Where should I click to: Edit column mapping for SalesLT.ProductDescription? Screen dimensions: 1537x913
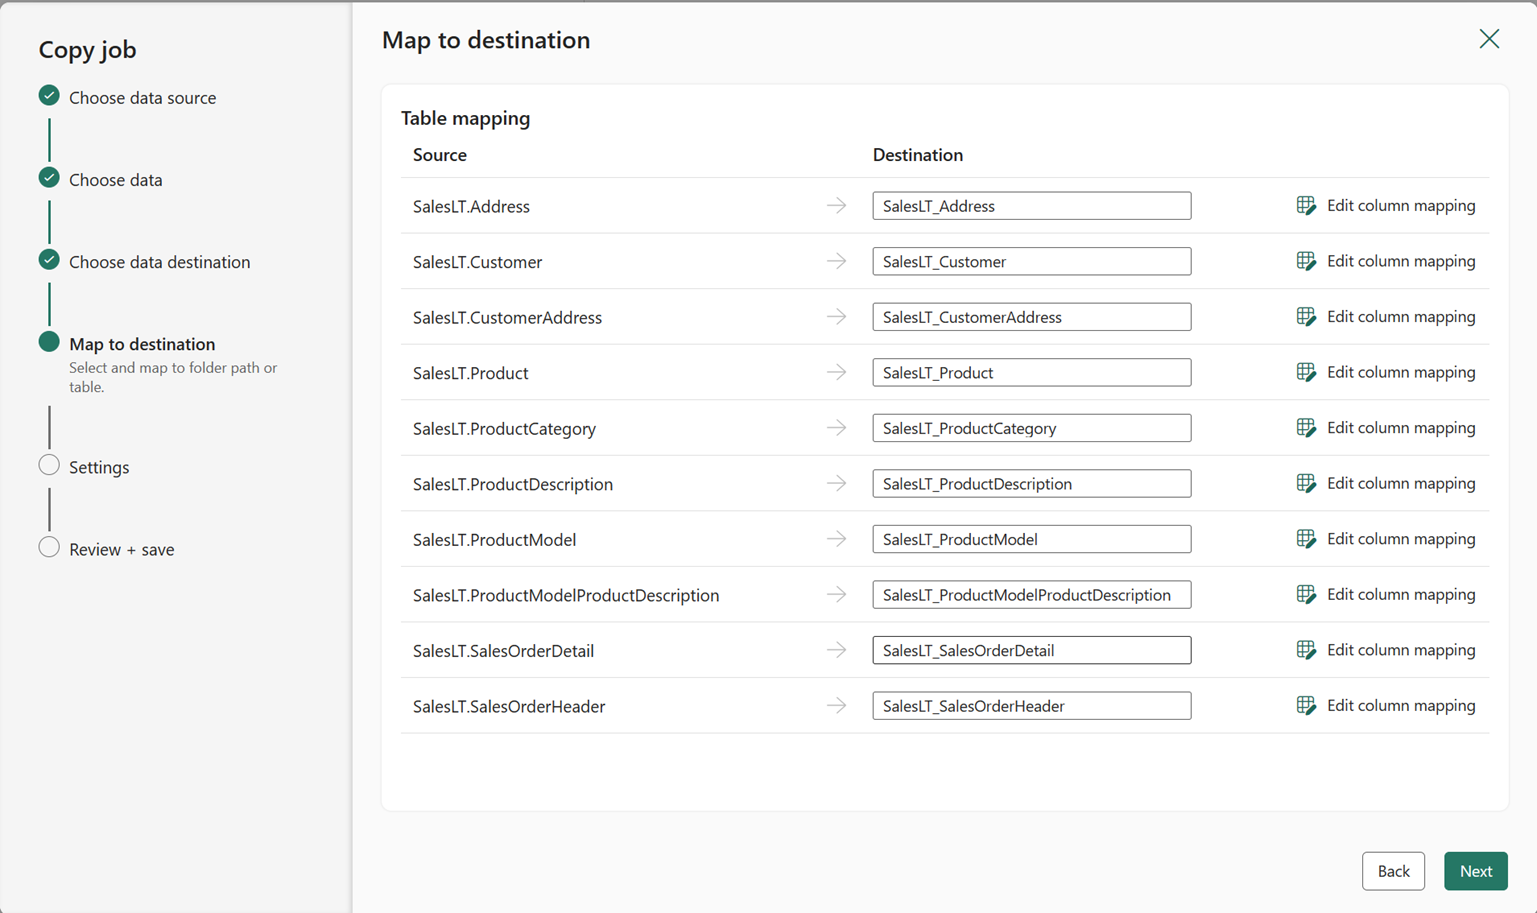click(x=1386, y=483)
